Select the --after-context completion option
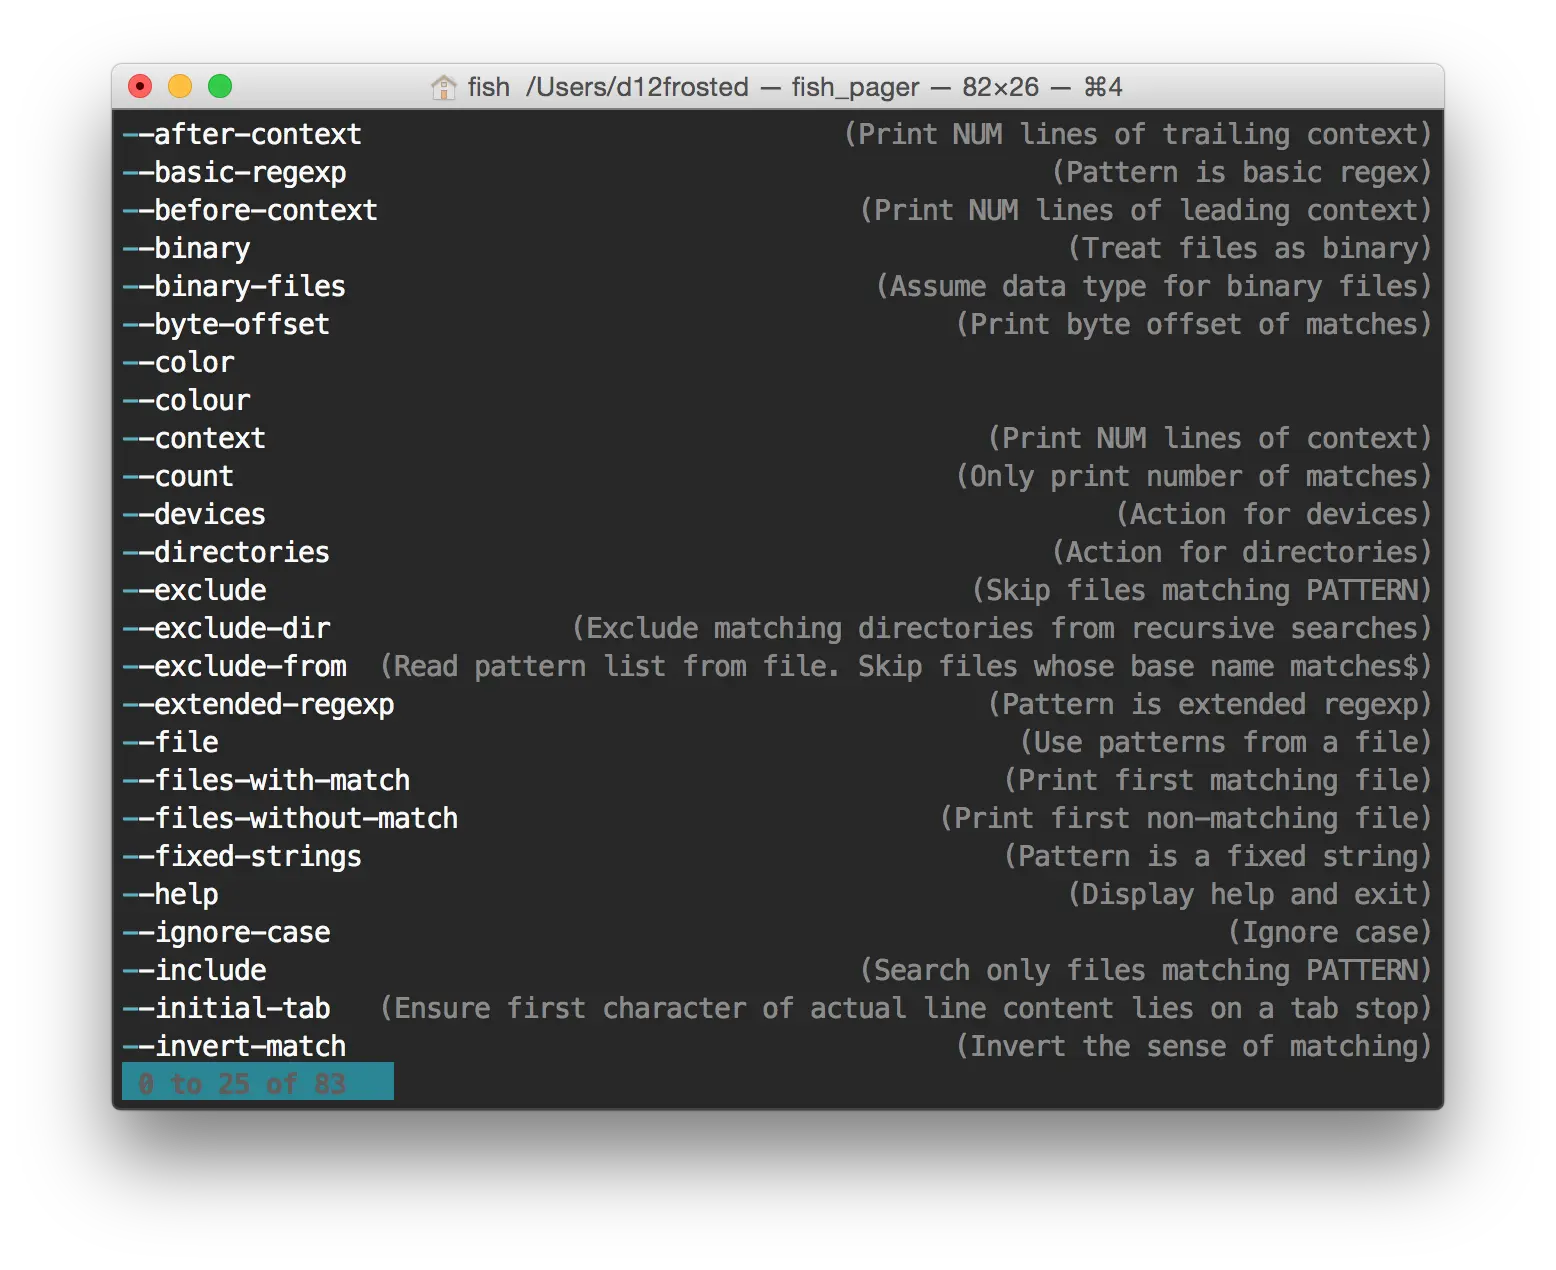 point(242,135)
